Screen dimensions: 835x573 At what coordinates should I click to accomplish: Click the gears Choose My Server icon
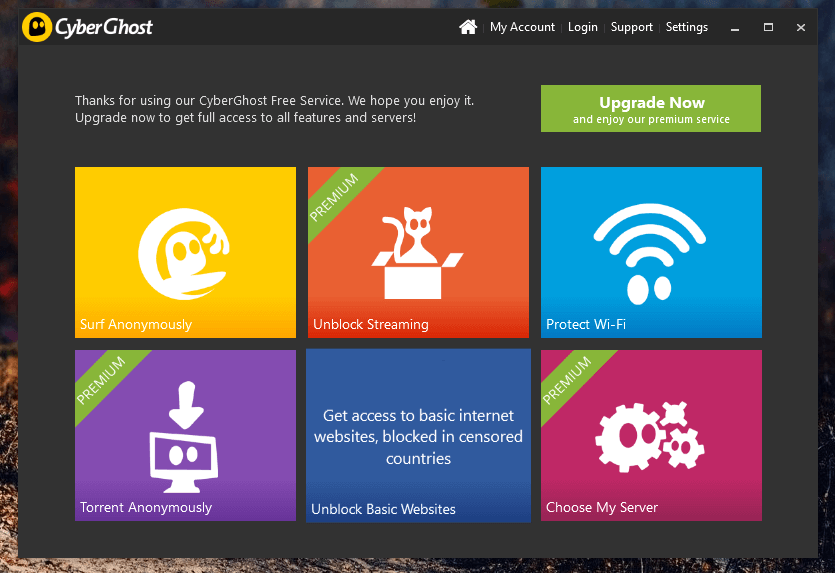[650, 437]
